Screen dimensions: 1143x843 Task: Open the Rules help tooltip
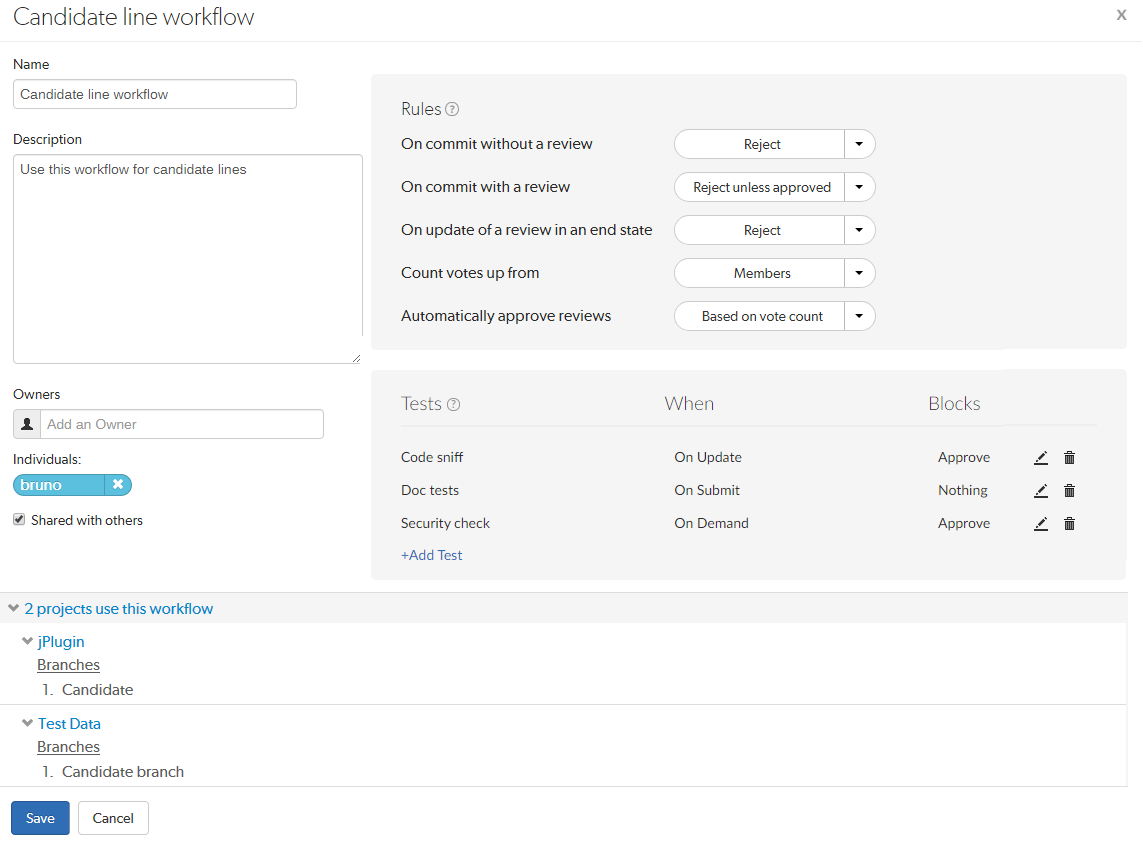coord(454,108)
